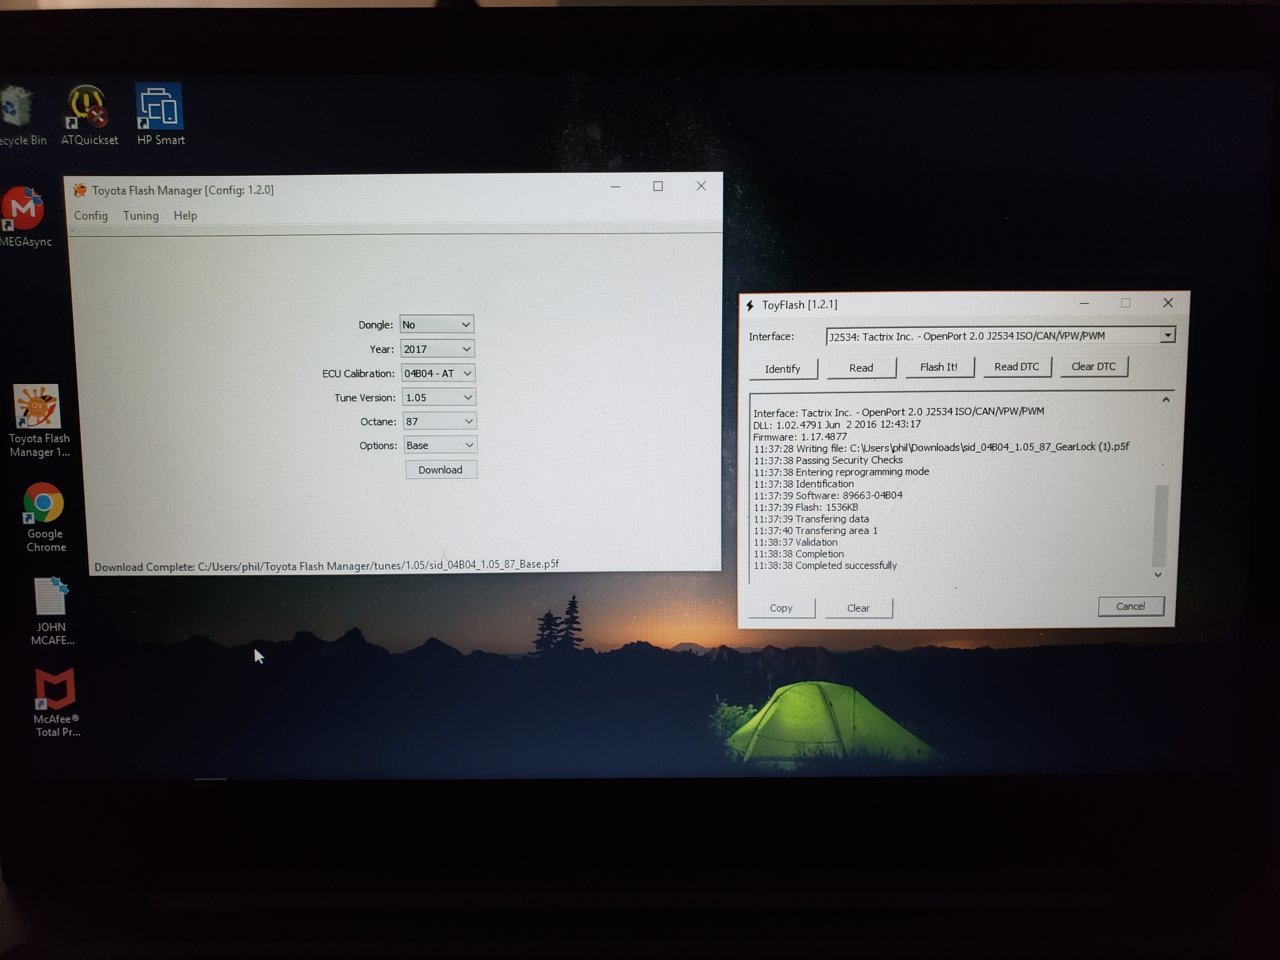
Task: Click the Writing file log line
Action: (942, 448)
